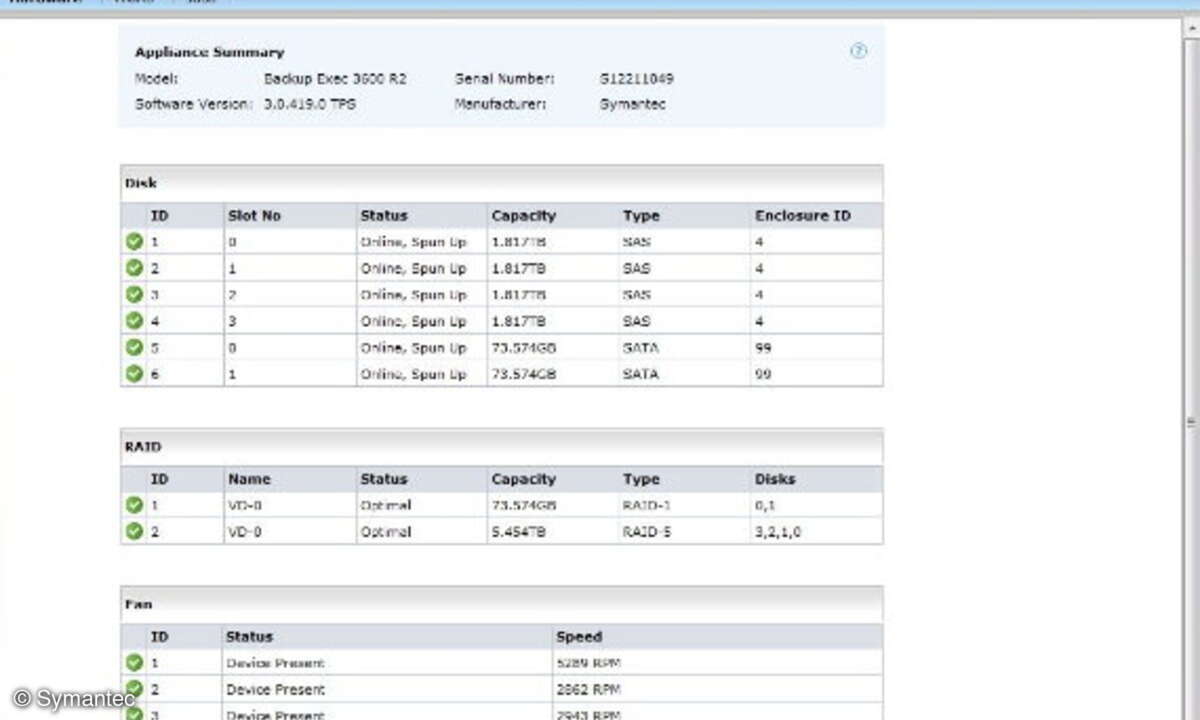Click the Status header in RAID table
The image size is (1200, 720).
click(384, 479)
